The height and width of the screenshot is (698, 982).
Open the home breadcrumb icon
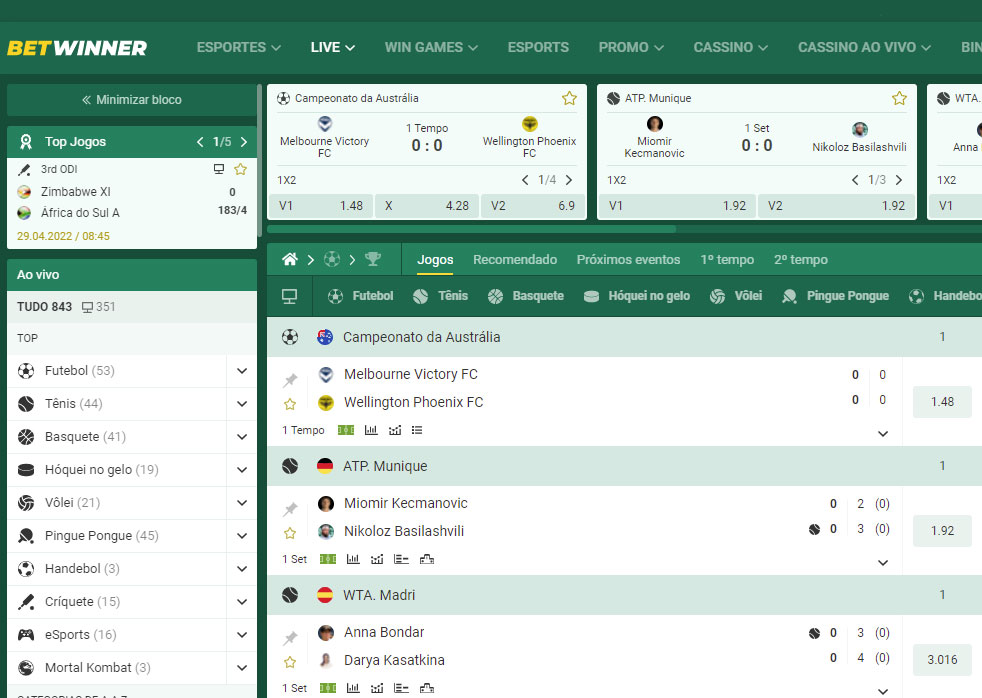(x=290, y=259)
